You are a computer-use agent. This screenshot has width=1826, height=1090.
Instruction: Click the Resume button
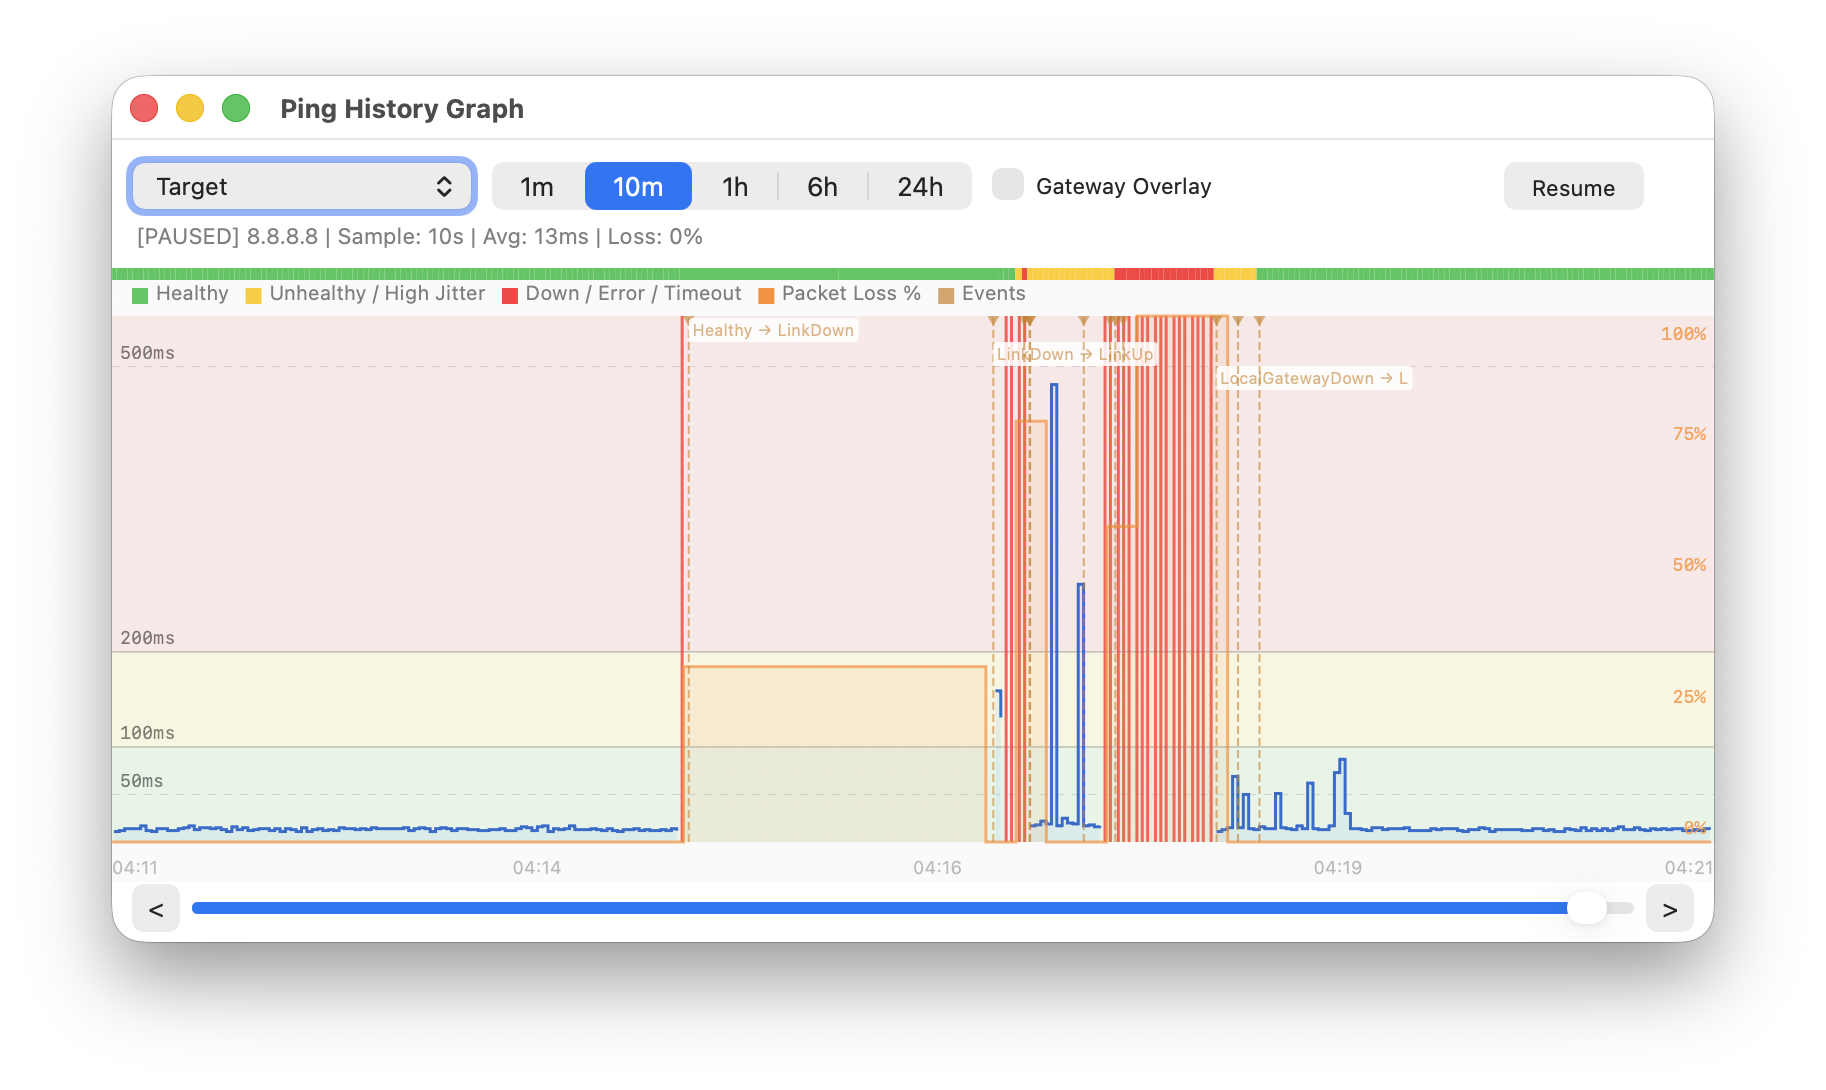[1573, 187]
